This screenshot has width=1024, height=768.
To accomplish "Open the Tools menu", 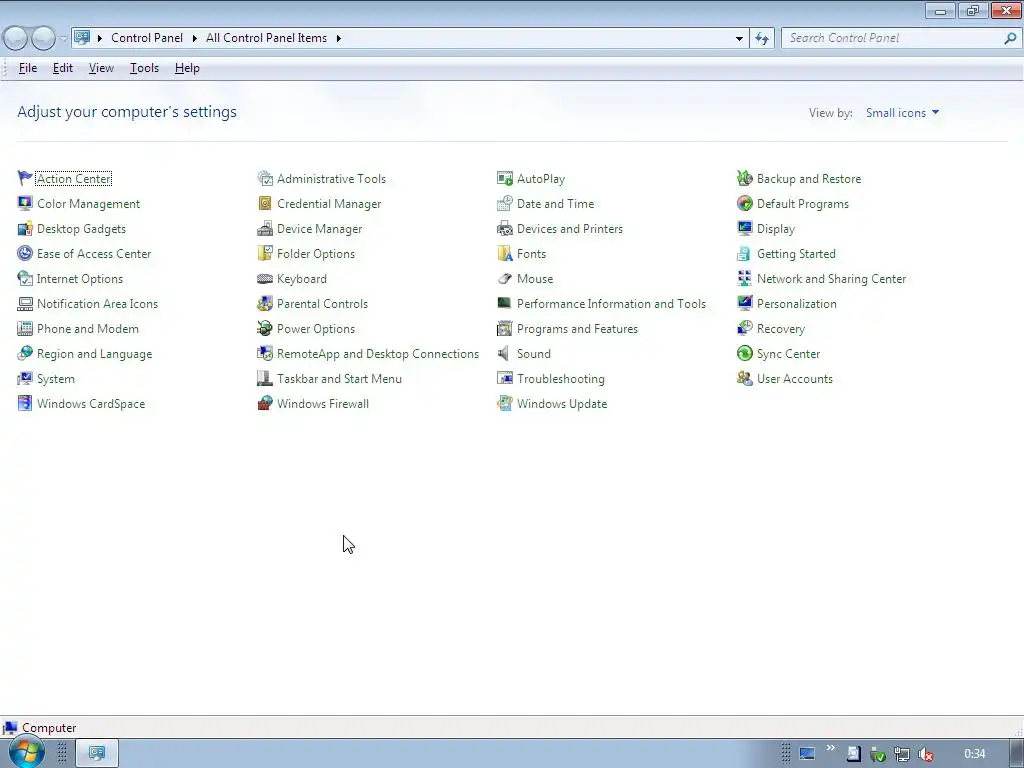I will point(144,68).
